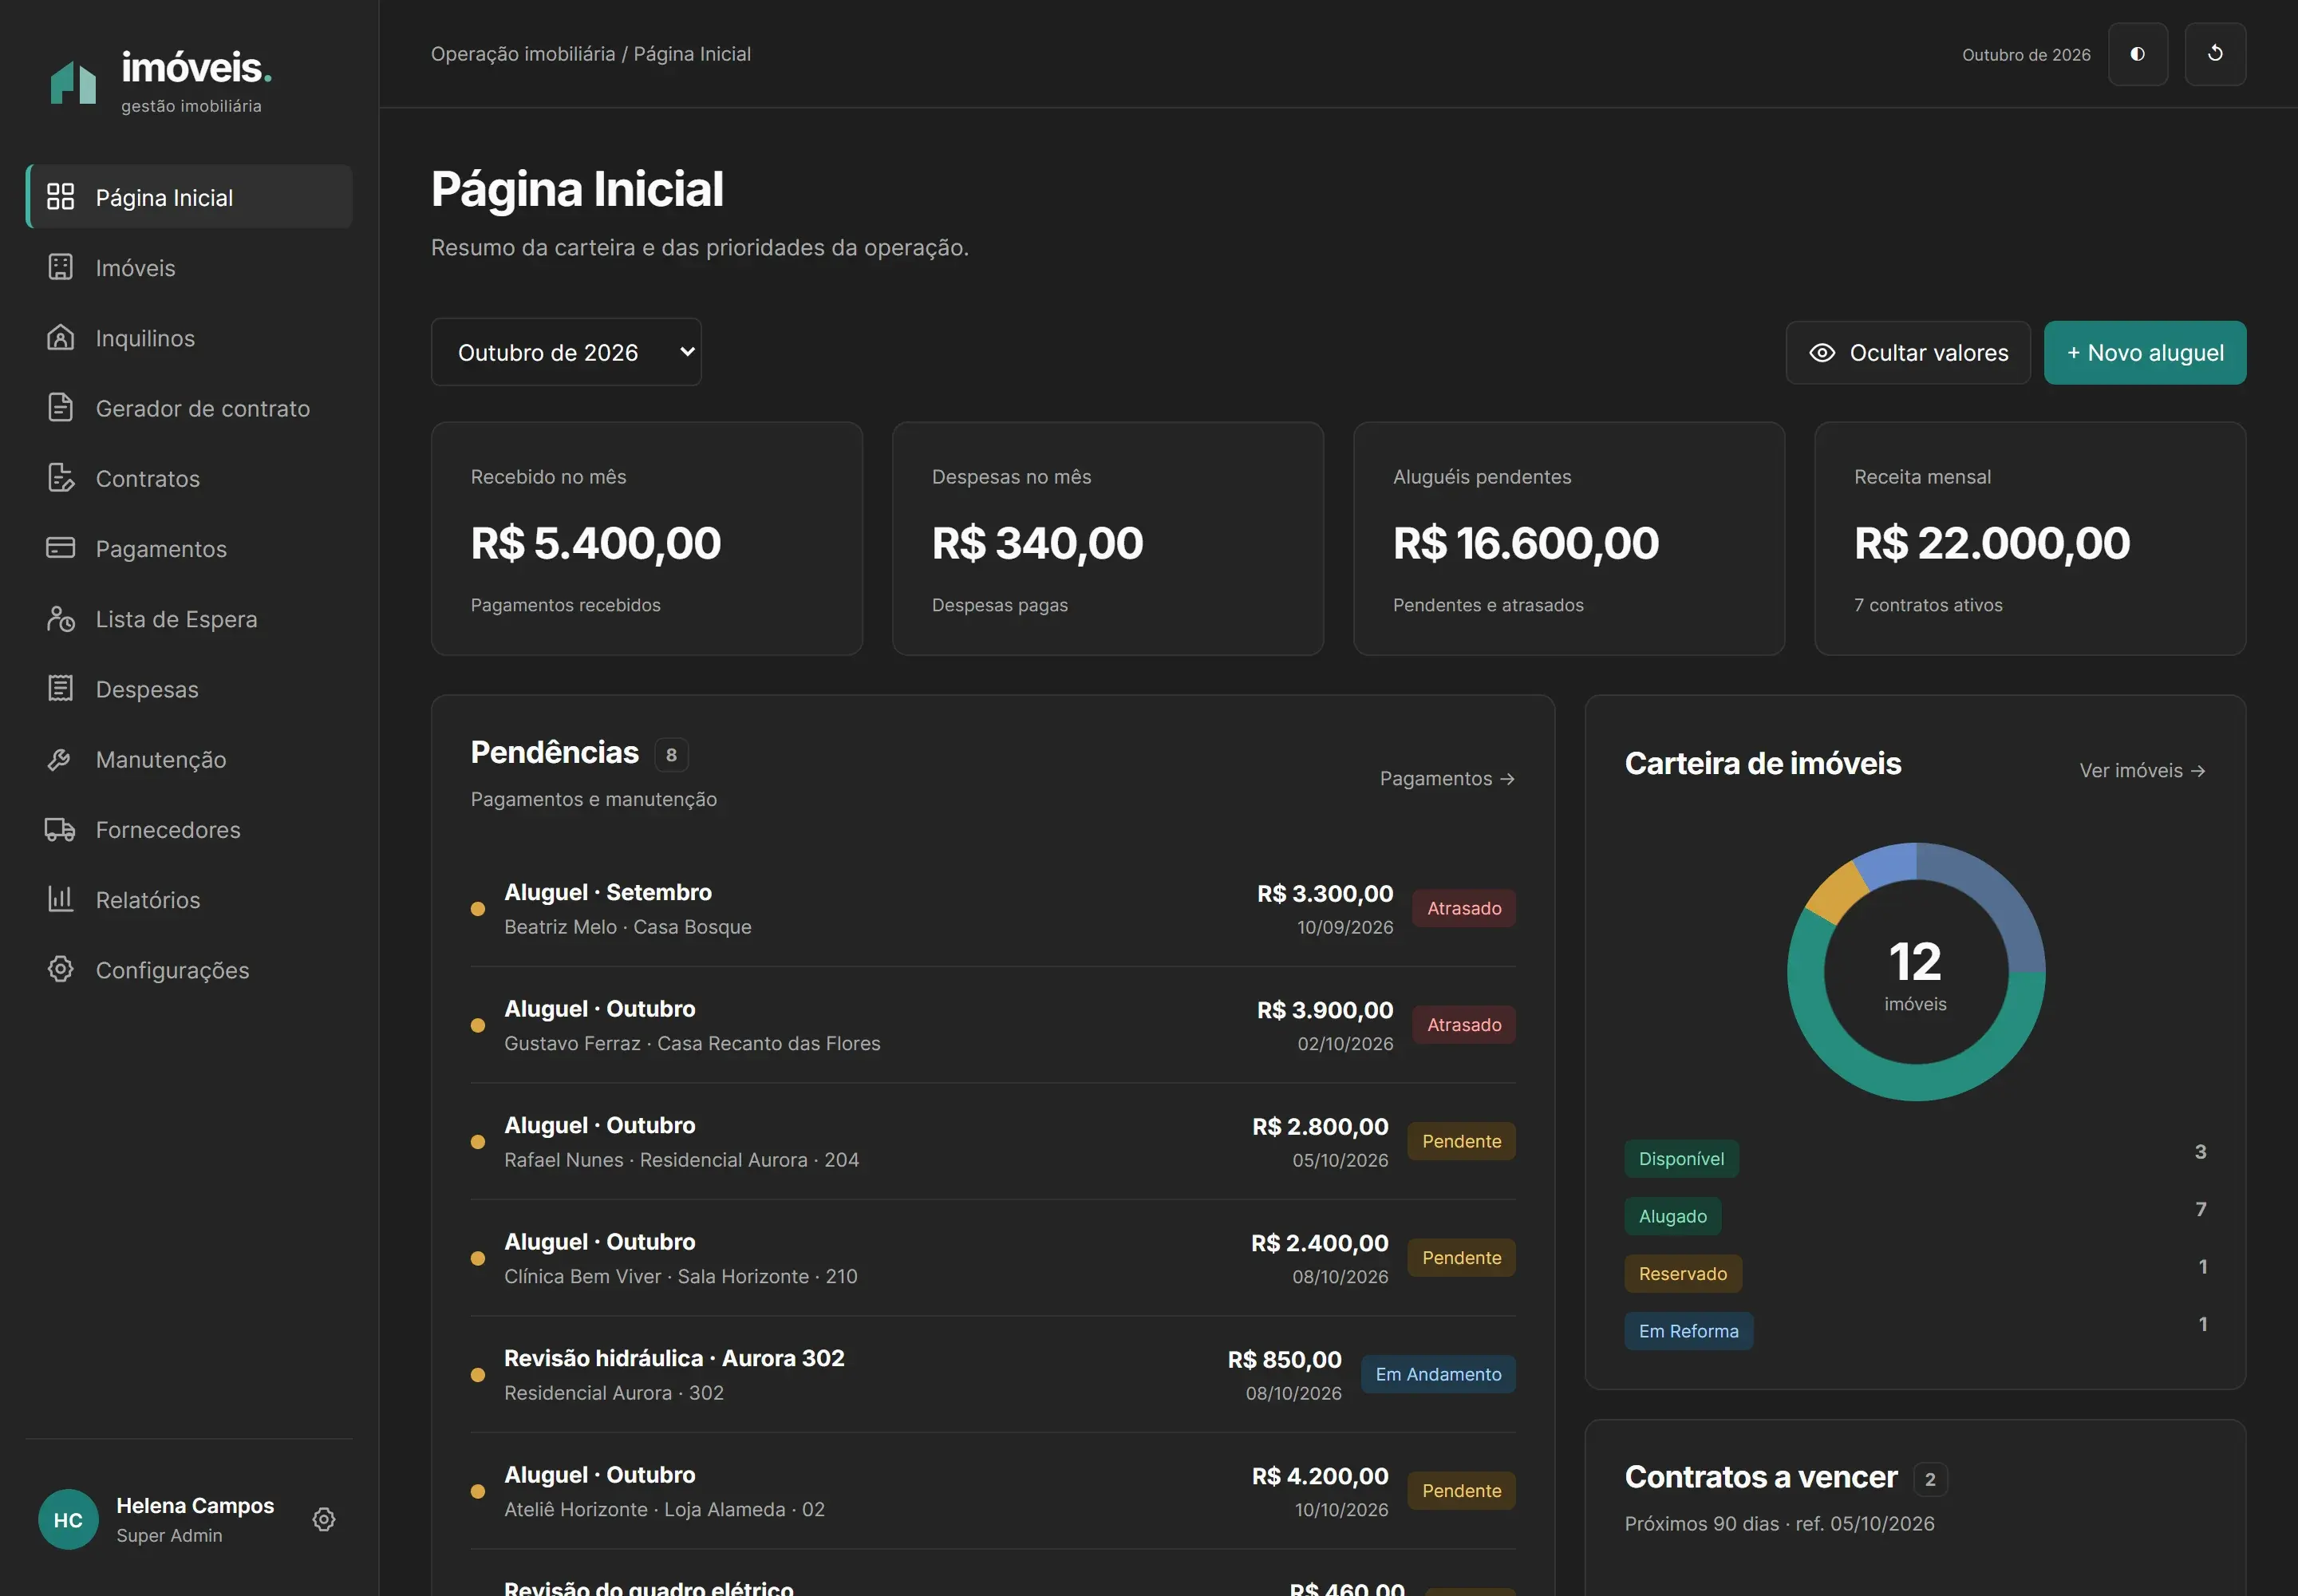Follow the Ver imóveis → link
The image size is (2298, 1596).
(2142, 770)
